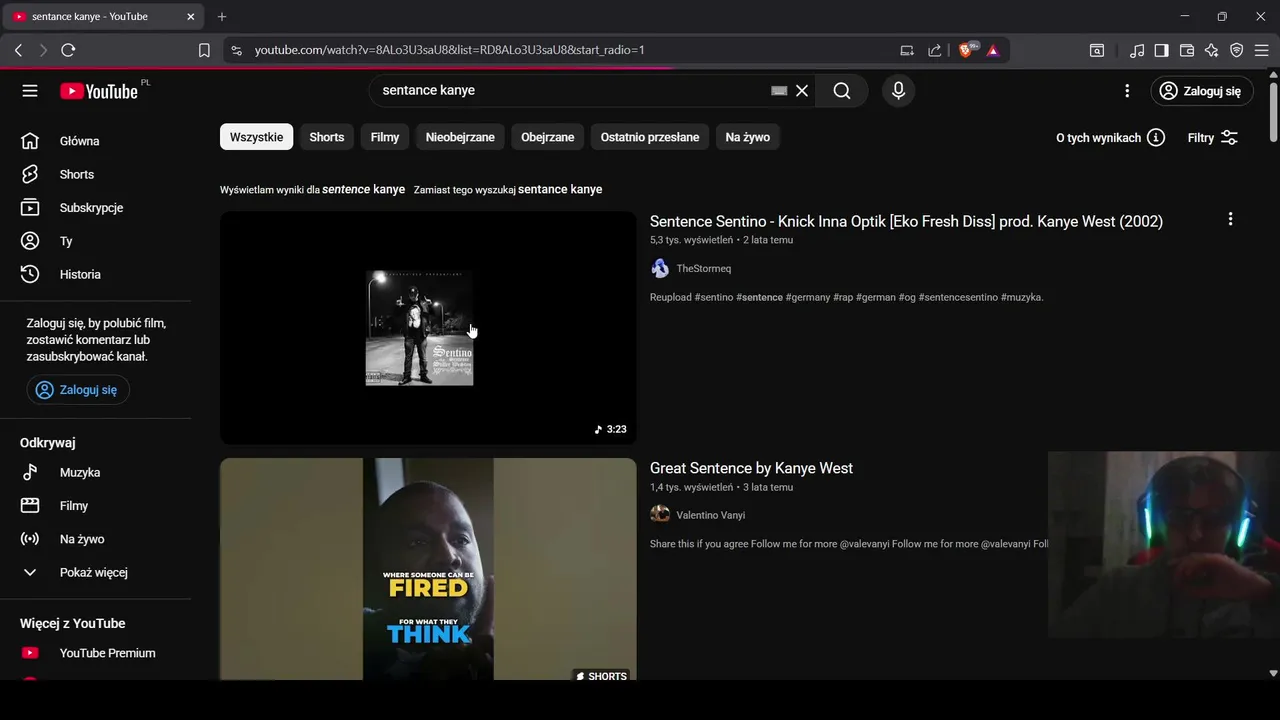Image resolution: width=1280 pixels, height=720 pixels.
Task: Select the Wszystkie filter chip
Action: (x=256, y=137)
